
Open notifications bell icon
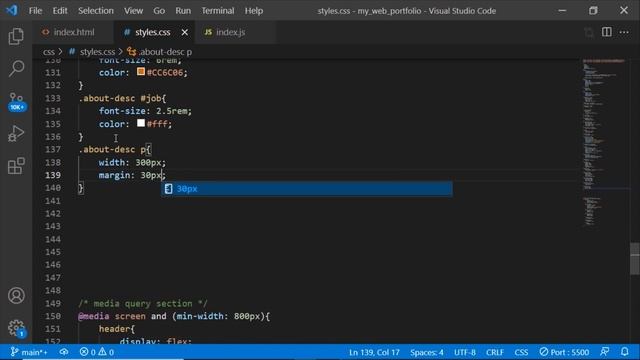pyautogui.click(x=625, y=352)
